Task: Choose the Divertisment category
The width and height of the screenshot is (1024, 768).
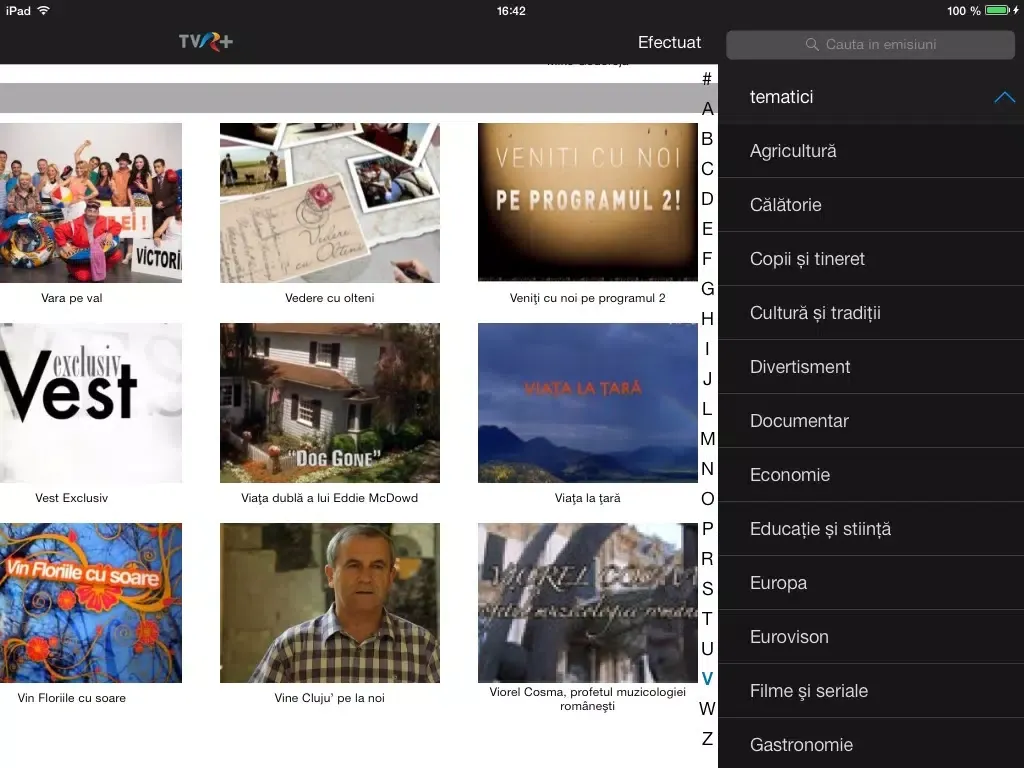Action: (871, 367)
